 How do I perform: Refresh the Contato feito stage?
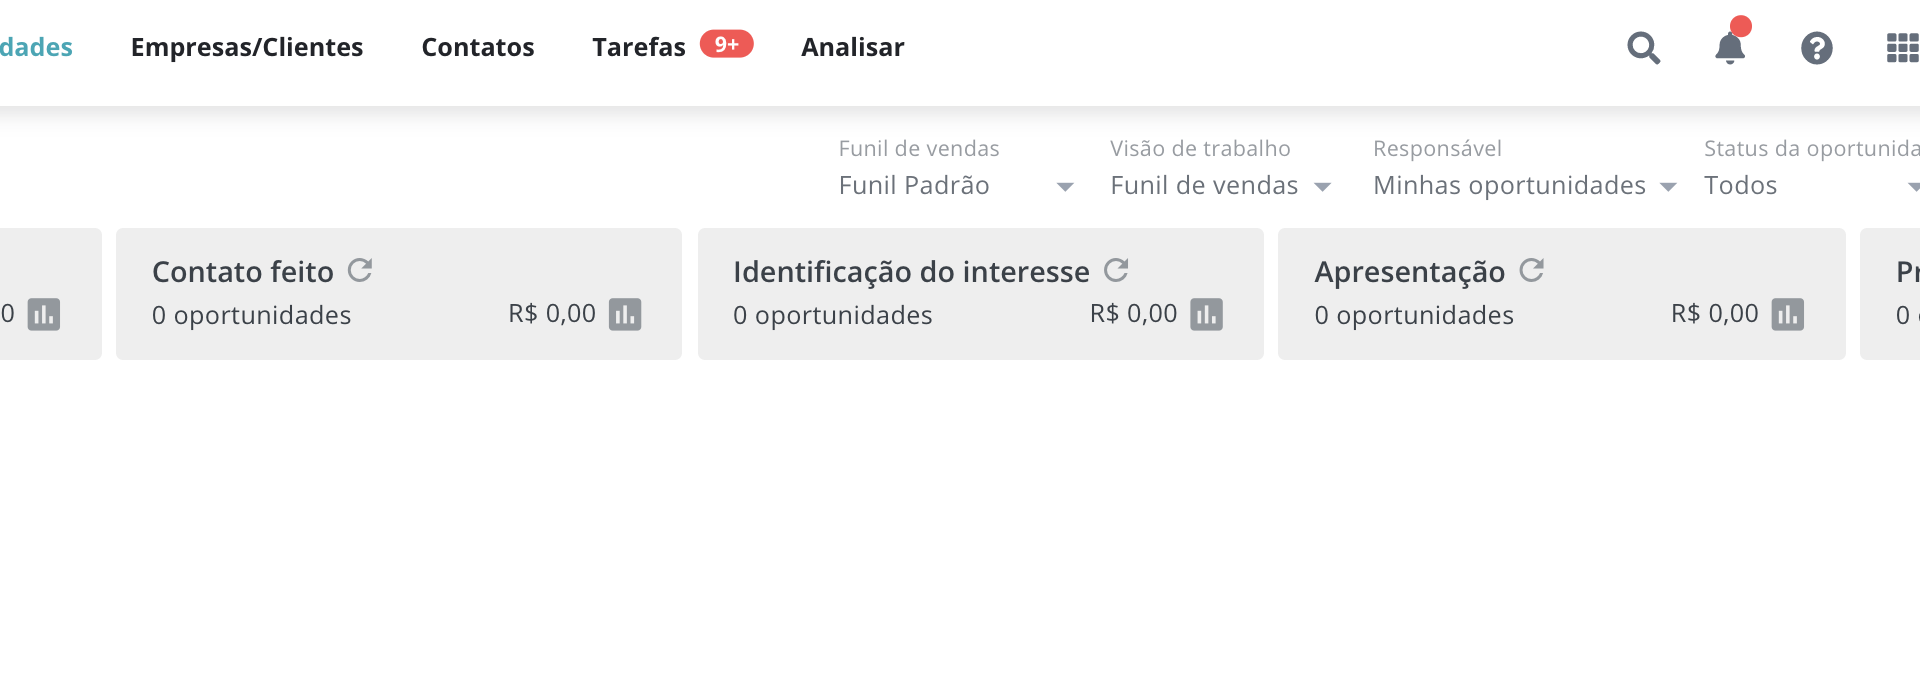point(360,270)
